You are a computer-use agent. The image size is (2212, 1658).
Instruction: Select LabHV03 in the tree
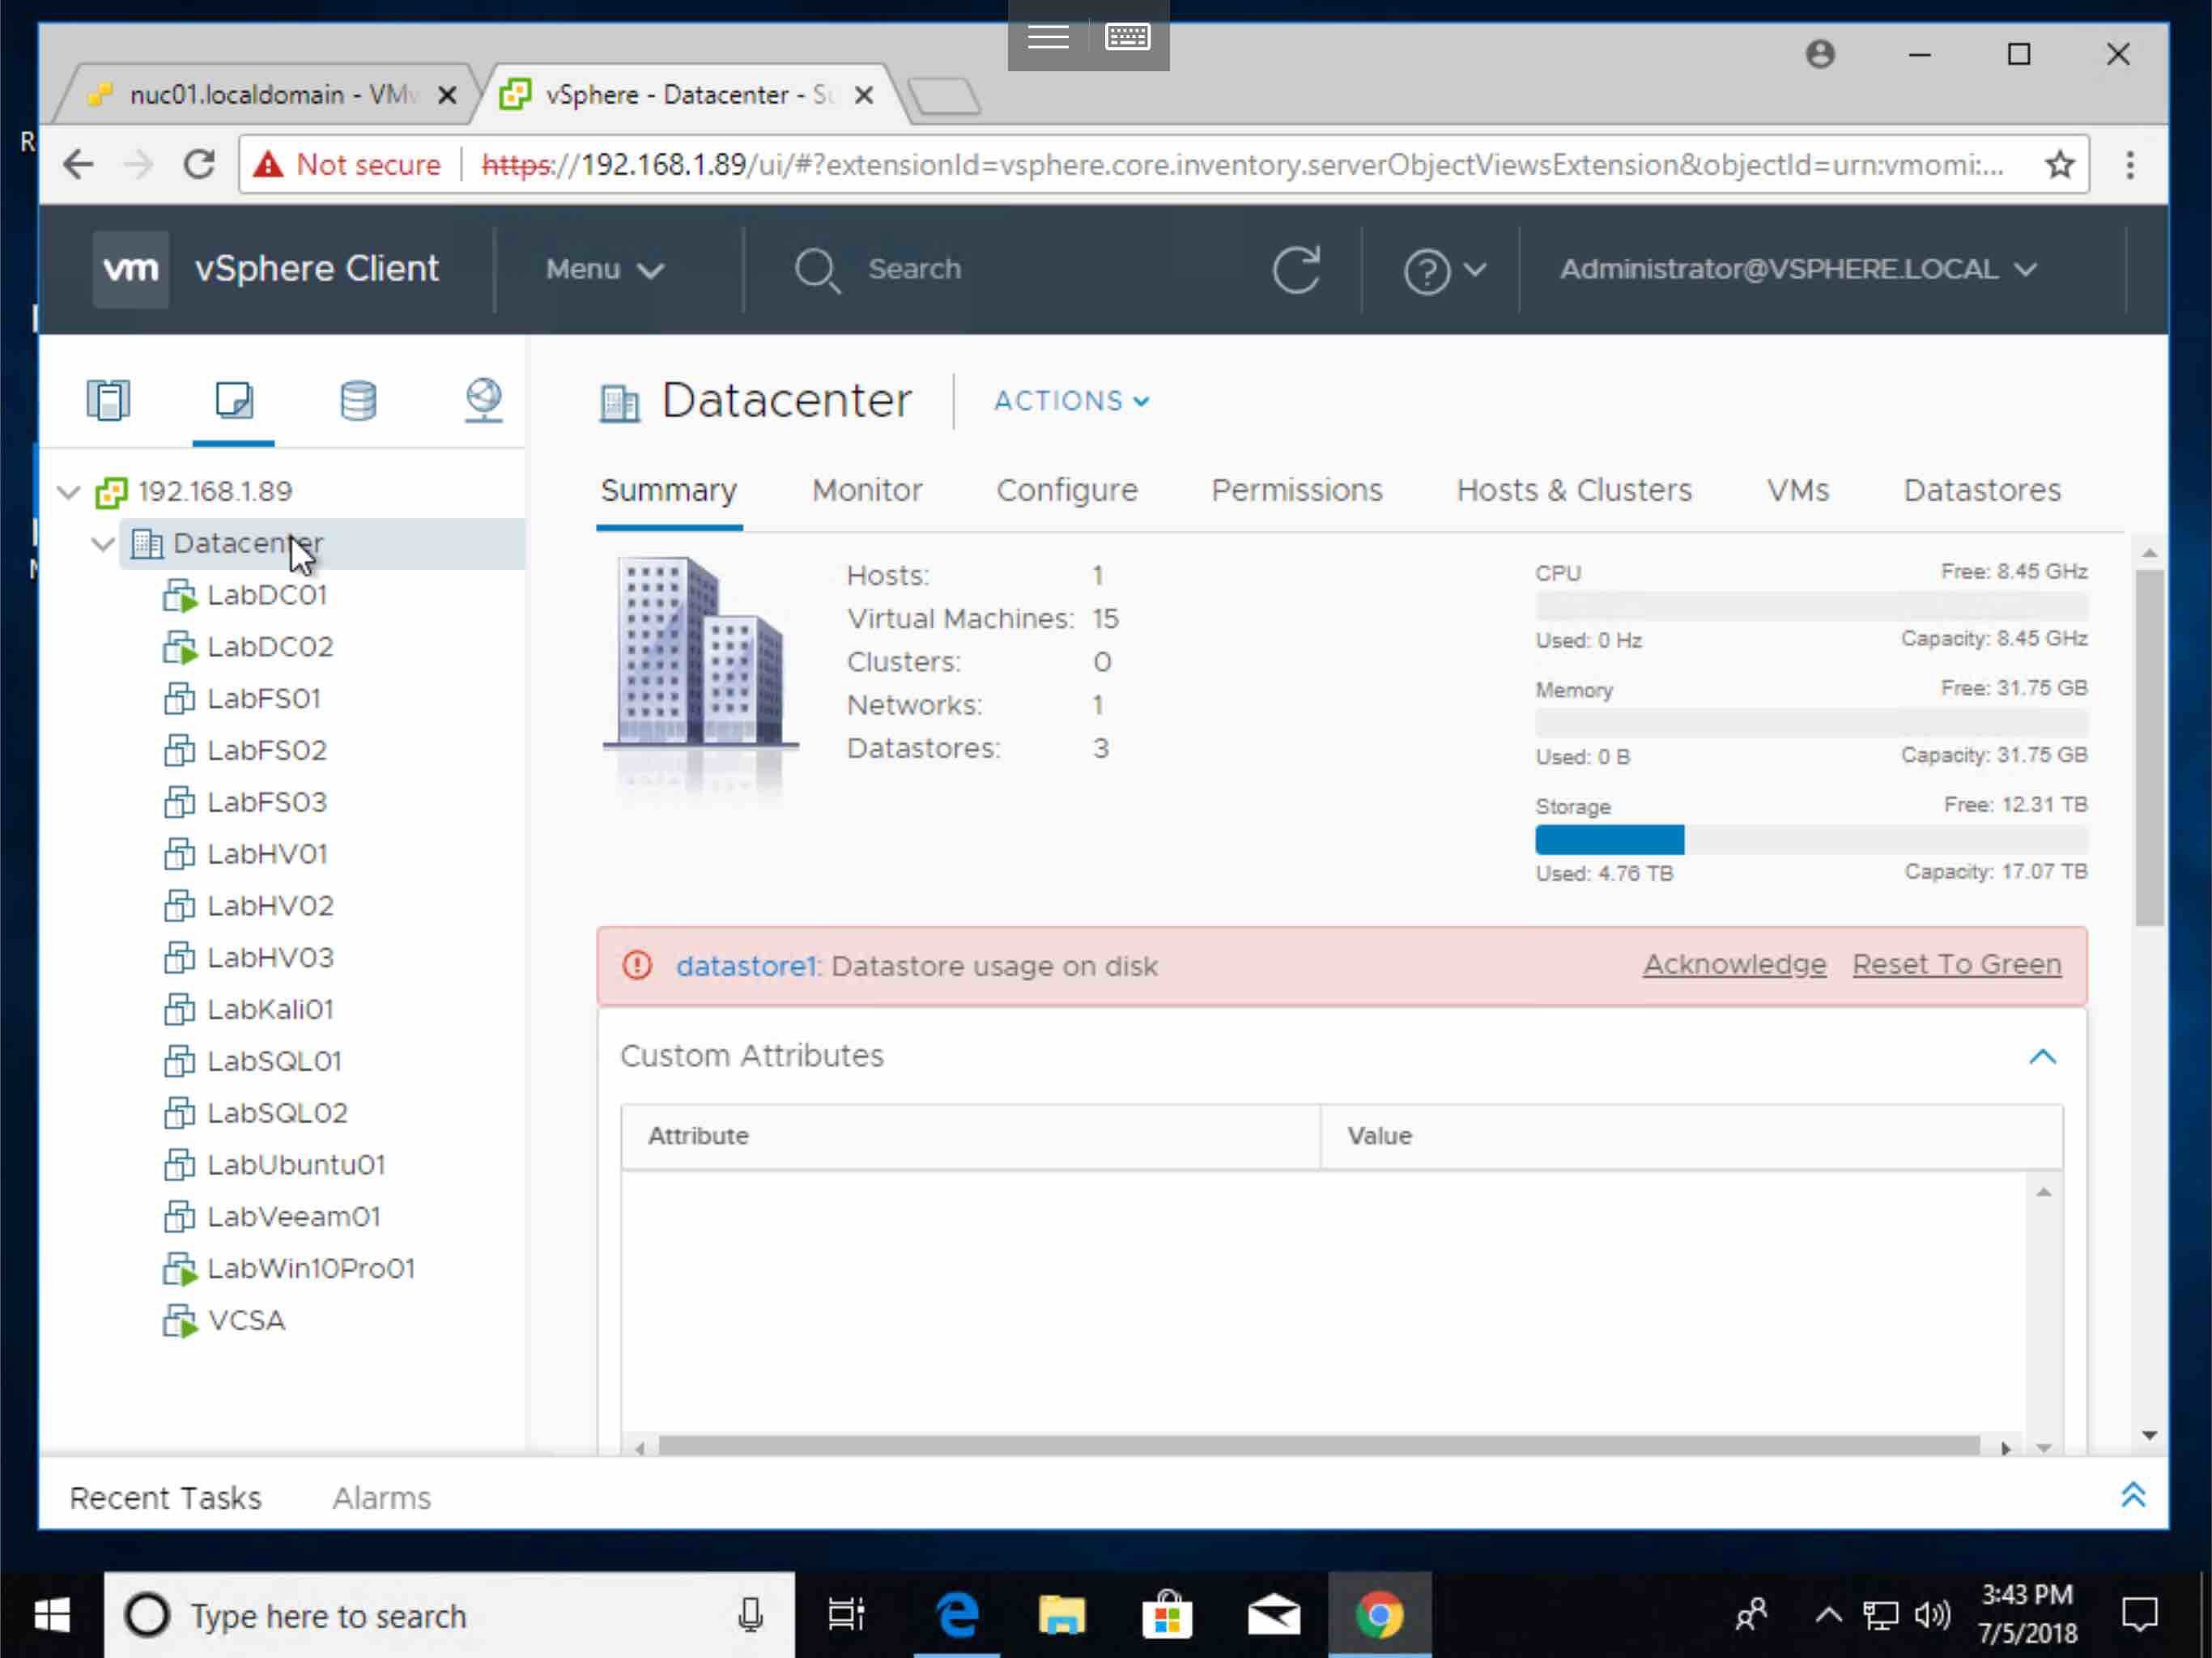(270, 958)
